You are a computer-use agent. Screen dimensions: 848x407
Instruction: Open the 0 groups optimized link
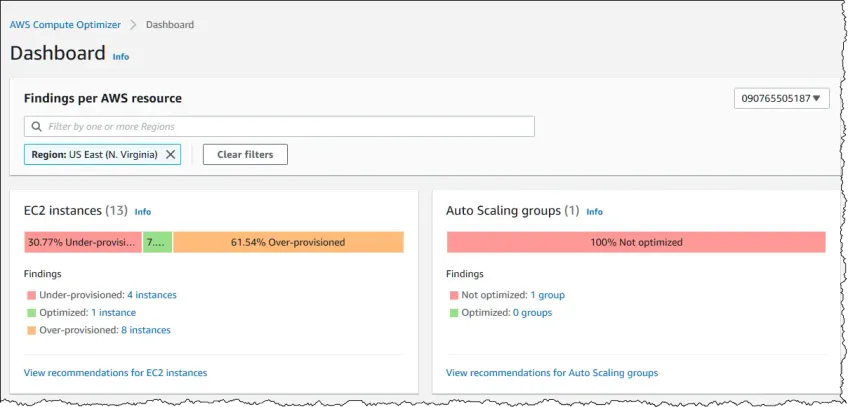click(533, 312)
